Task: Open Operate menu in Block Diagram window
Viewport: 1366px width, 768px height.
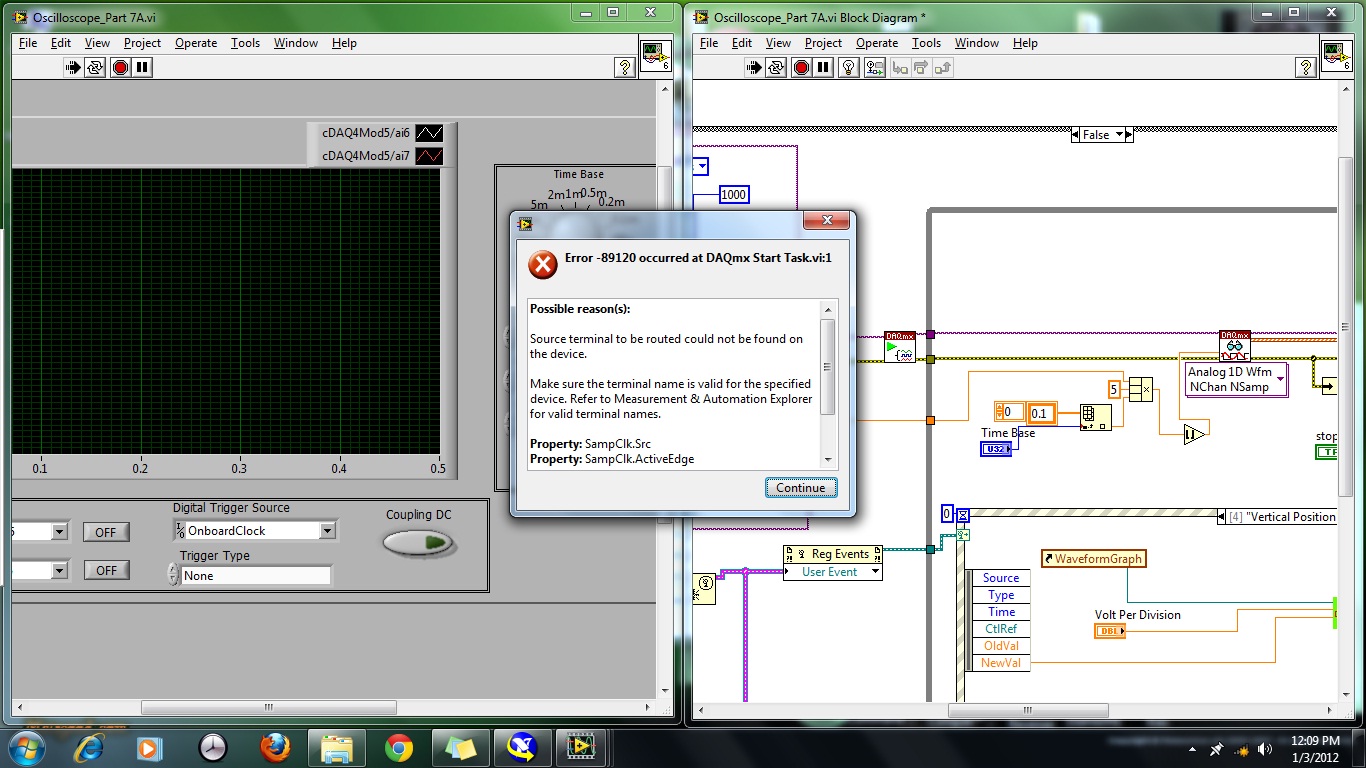Action: point(877,43)
